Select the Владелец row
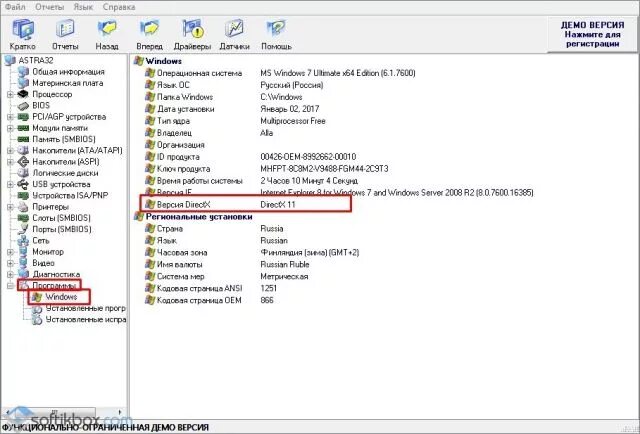 209,133
